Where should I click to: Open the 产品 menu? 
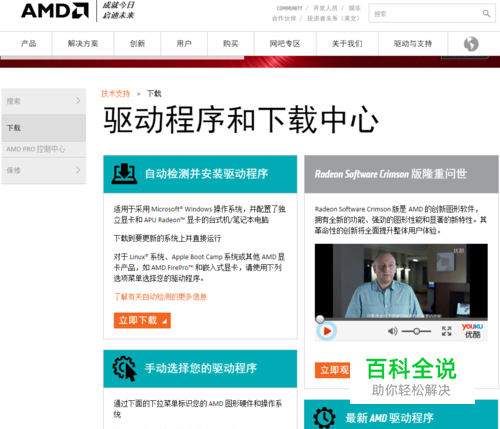click(x=29, y=44)
